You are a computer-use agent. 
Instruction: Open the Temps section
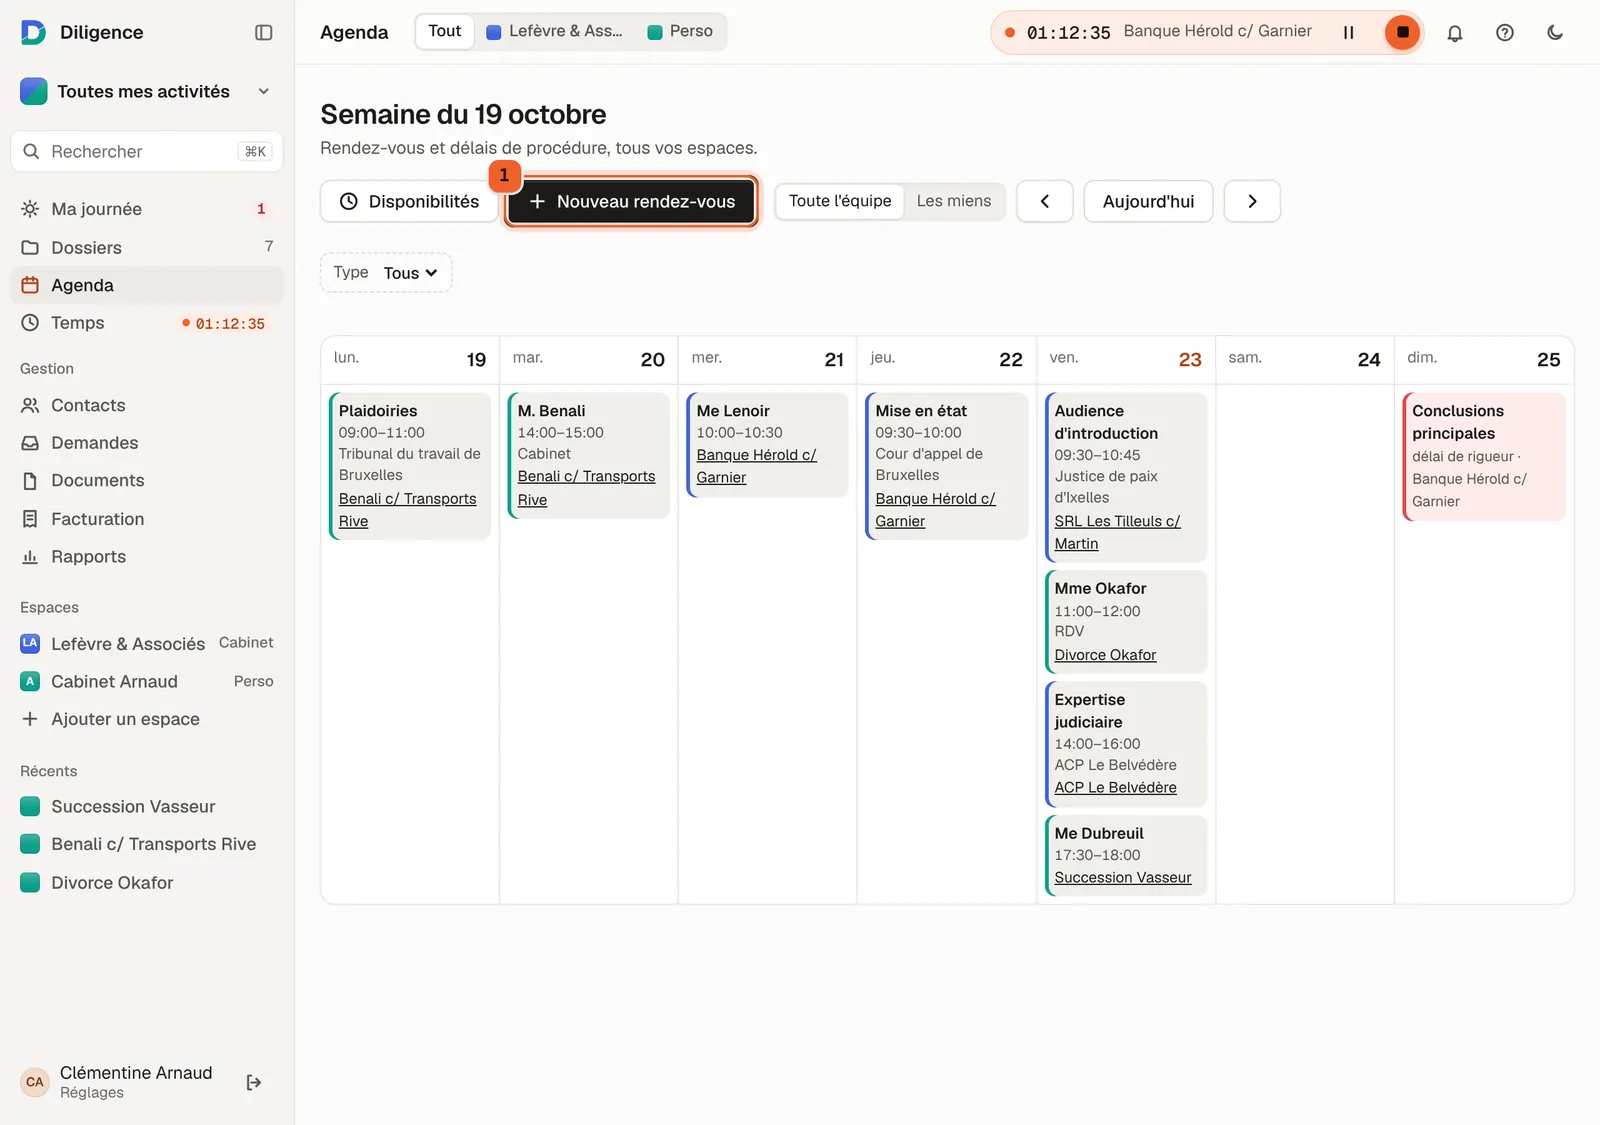pos(147,323)
